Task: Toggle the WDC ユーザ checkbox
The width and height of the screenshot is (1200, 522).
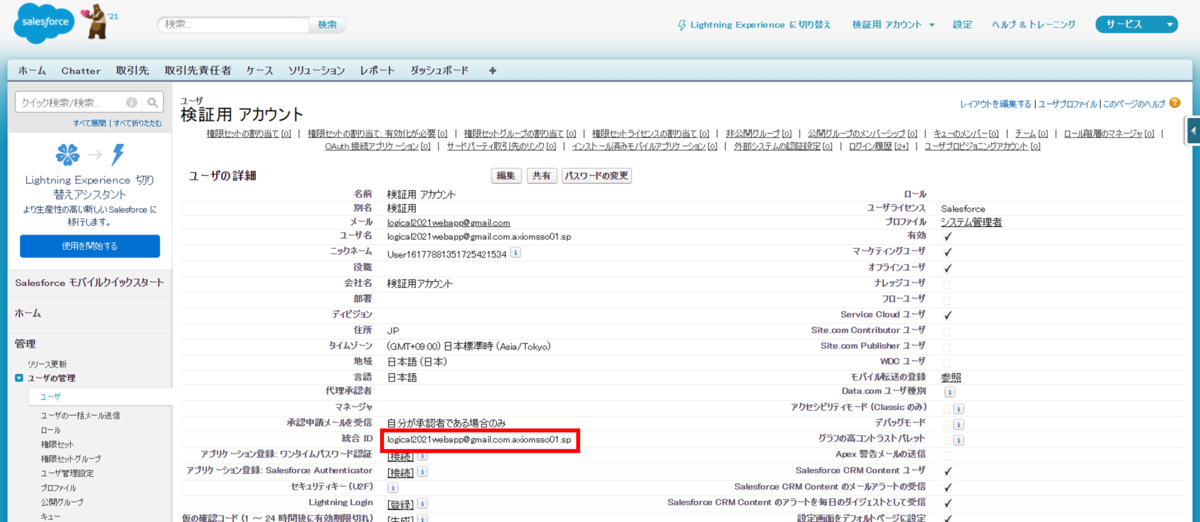Action: [x=947, y=361]
